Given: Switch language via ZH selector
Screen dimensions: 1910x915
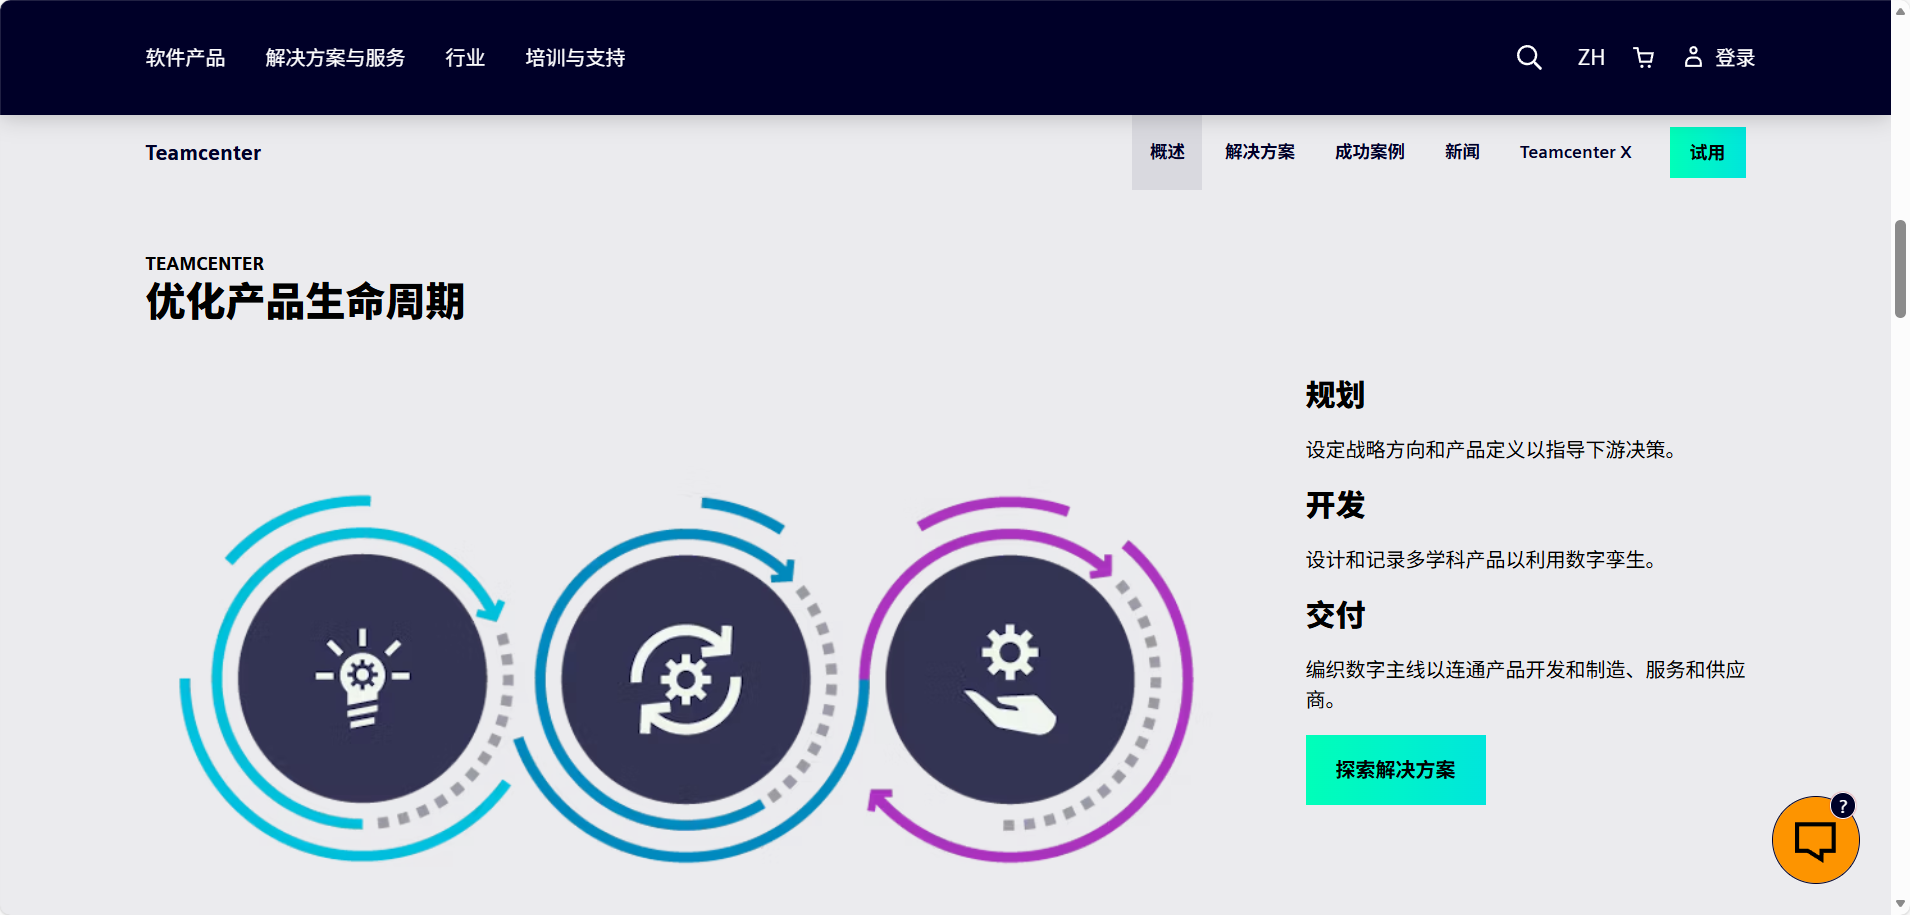Looking at the screenshot, I should (1591, 57).
